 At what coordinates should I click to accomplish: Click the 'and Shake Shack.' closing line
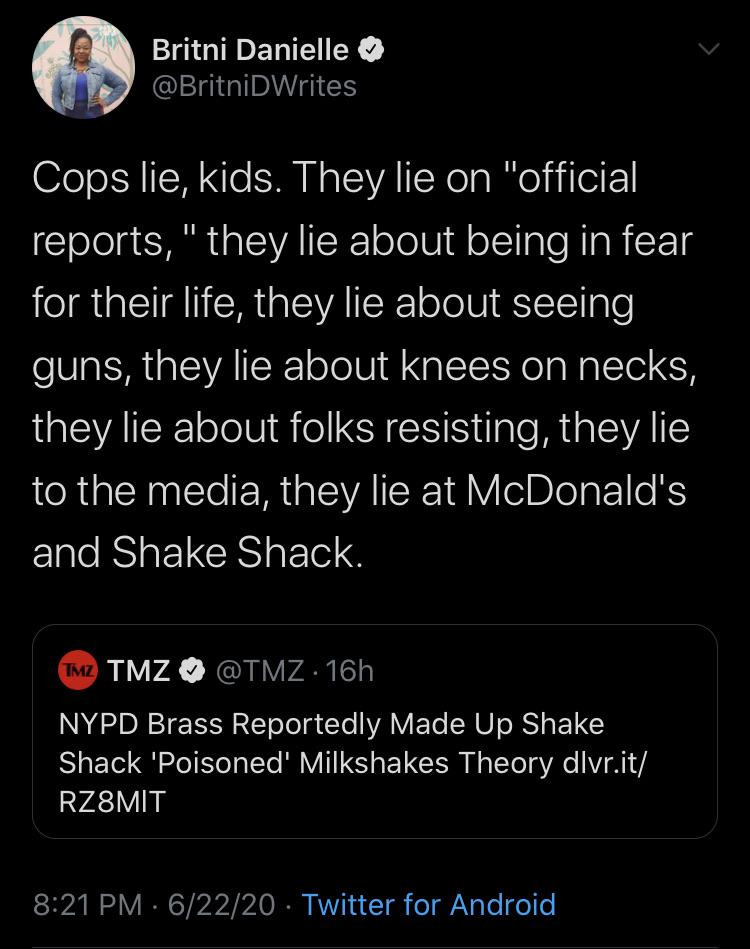tap(195, 552)
